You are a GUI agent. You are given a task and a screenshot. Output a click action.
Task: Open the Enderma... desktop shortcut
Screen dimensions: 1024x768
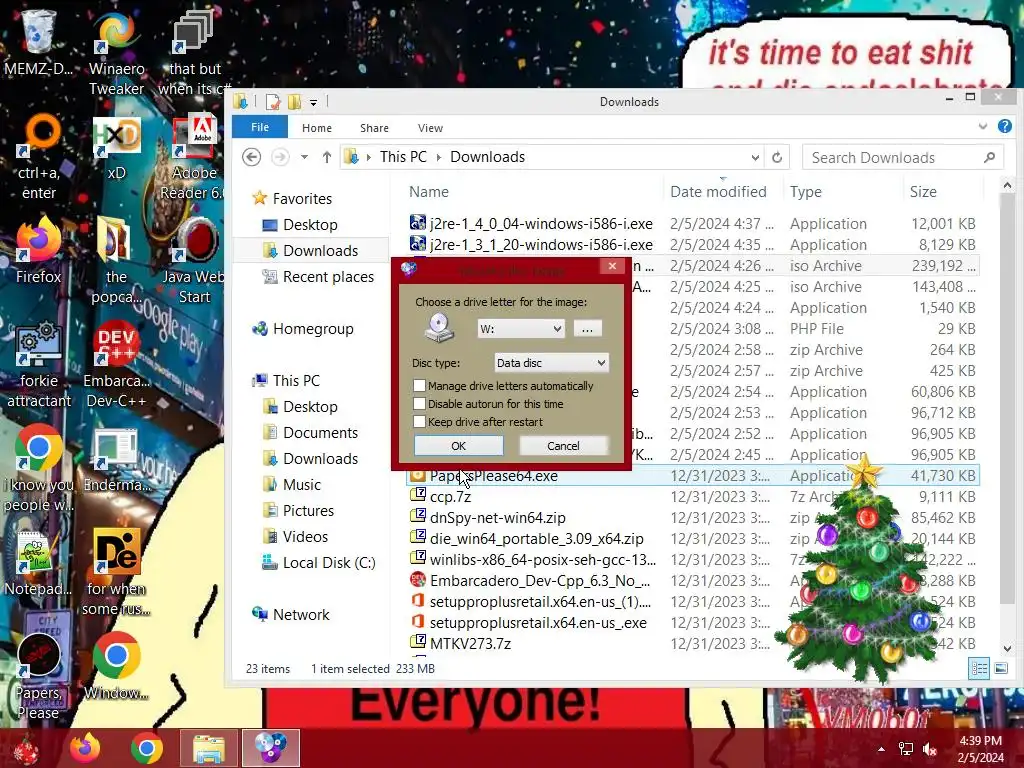click(116, 460)
